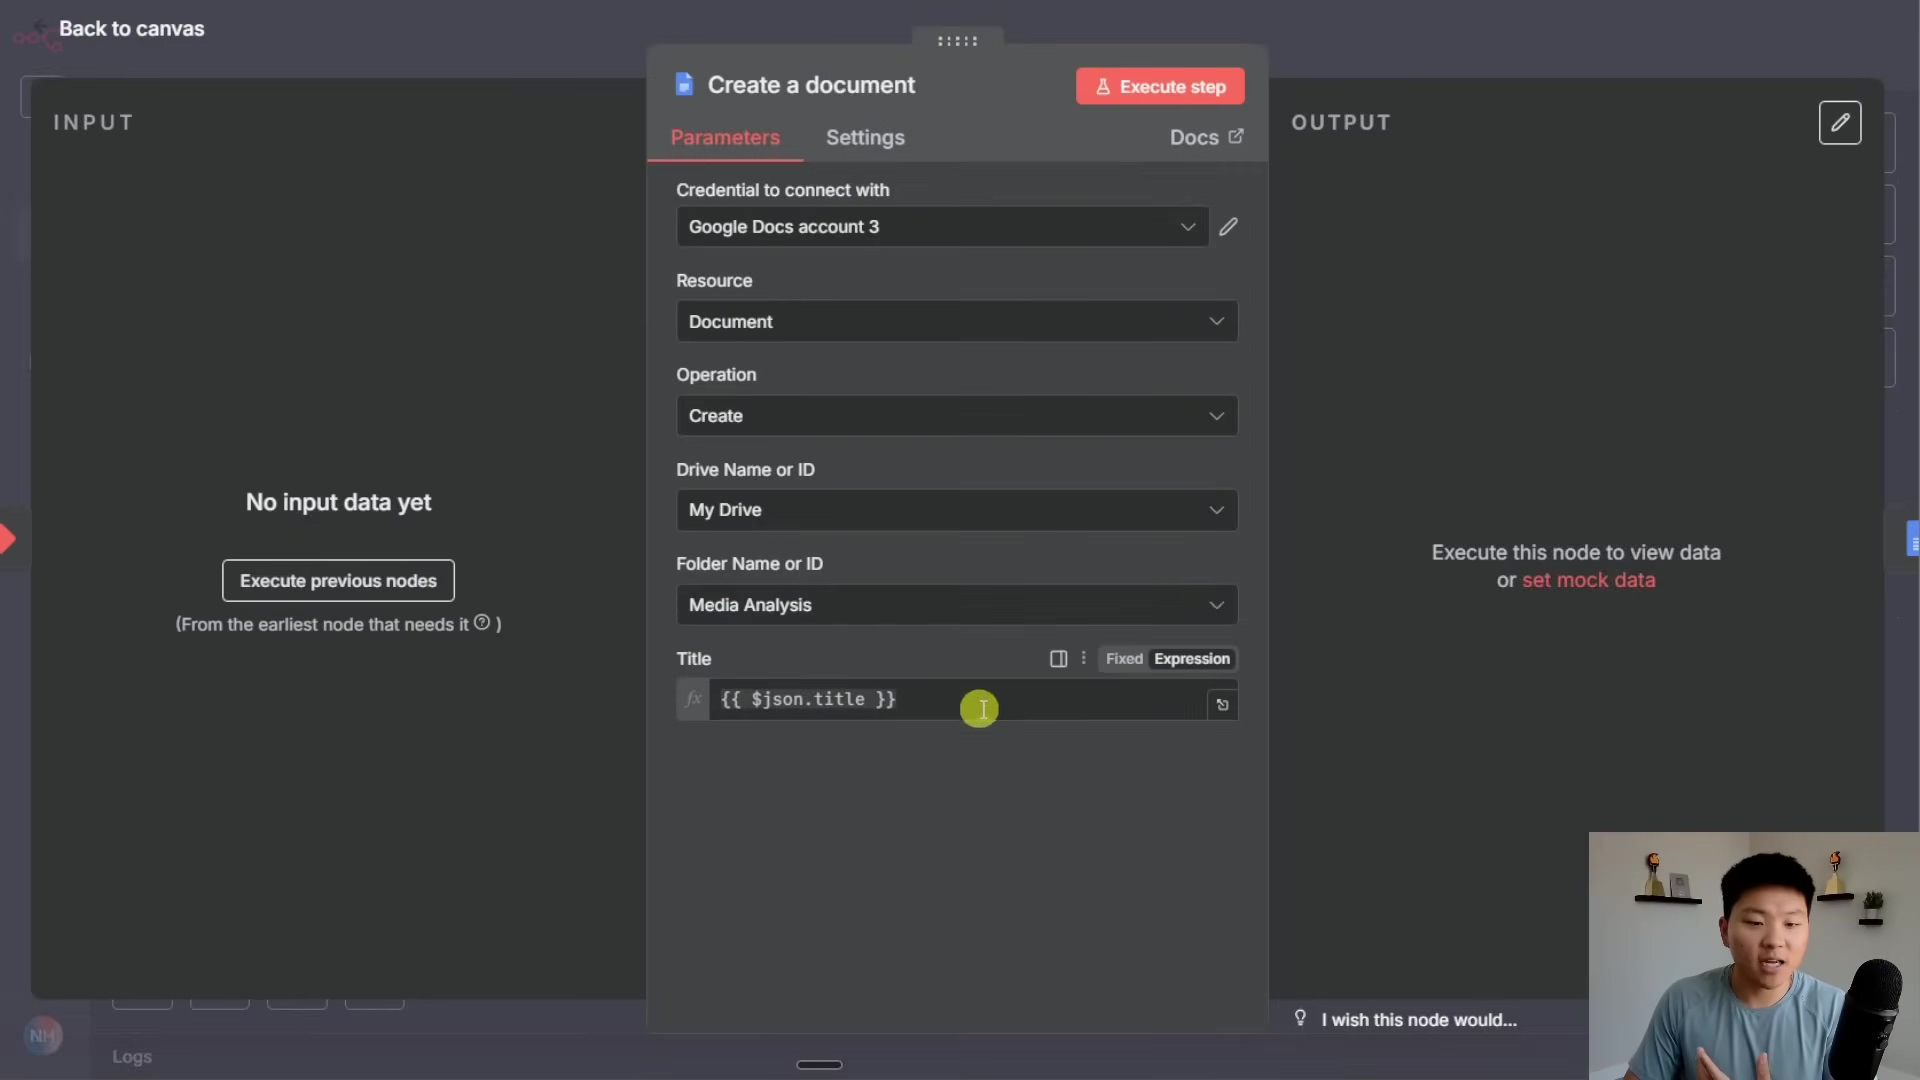Click the help icon near earliest node text

pos(482,623)
